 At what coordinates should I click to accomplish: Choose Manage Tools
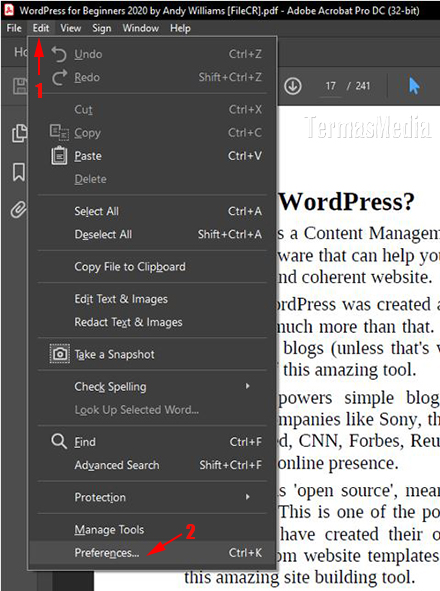(x=152, y=529)
